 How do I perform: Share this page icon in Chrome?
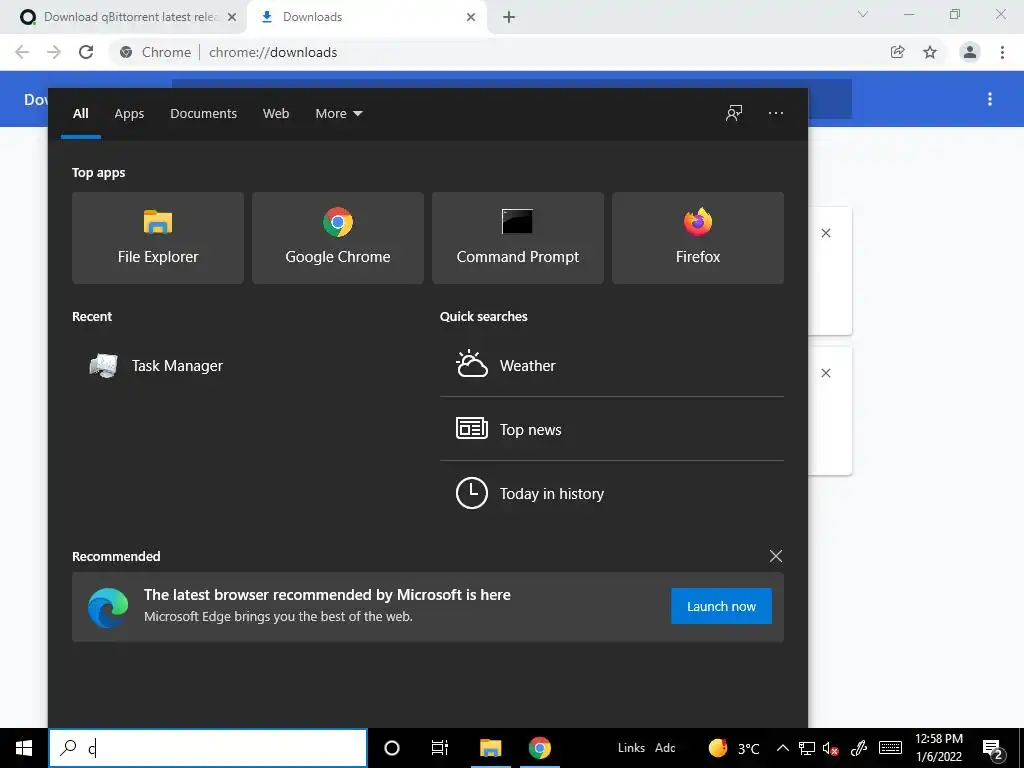(897, 52)
